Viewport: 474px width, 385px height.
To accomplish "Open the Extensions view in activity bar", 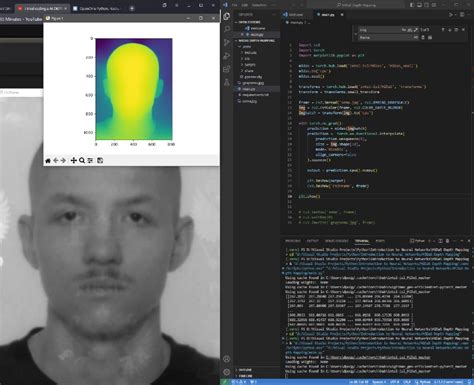I will point(227,69).
